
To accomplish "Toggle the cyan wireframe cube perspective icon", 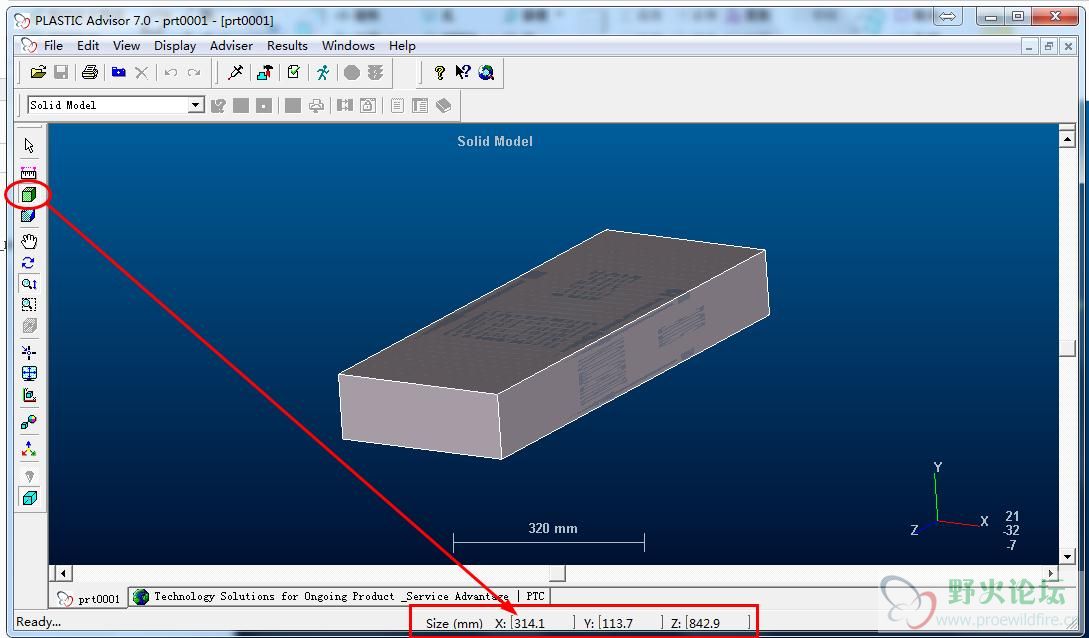I will [28, 498].
